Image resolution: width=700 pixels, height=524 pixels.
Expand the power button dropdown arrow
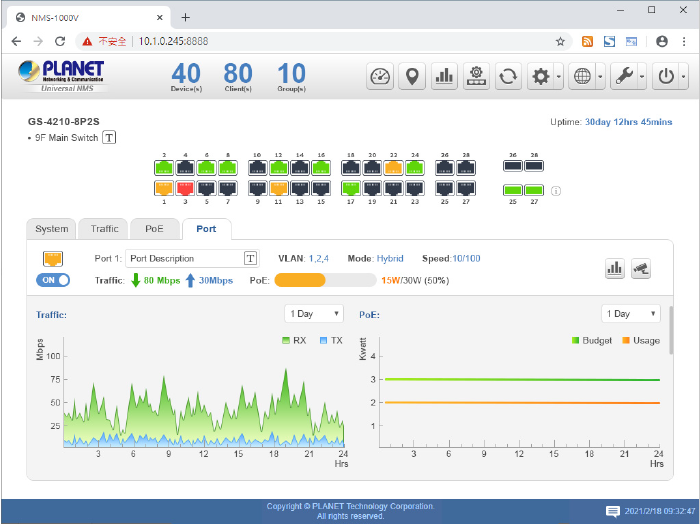click(x=684, y=77)
